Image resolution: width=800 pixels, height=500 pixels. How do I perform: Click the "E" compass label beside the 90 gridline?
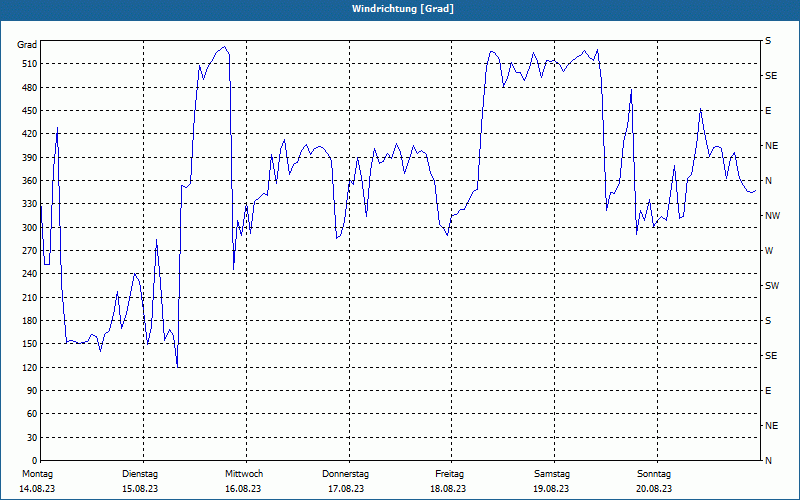point(768,391)
